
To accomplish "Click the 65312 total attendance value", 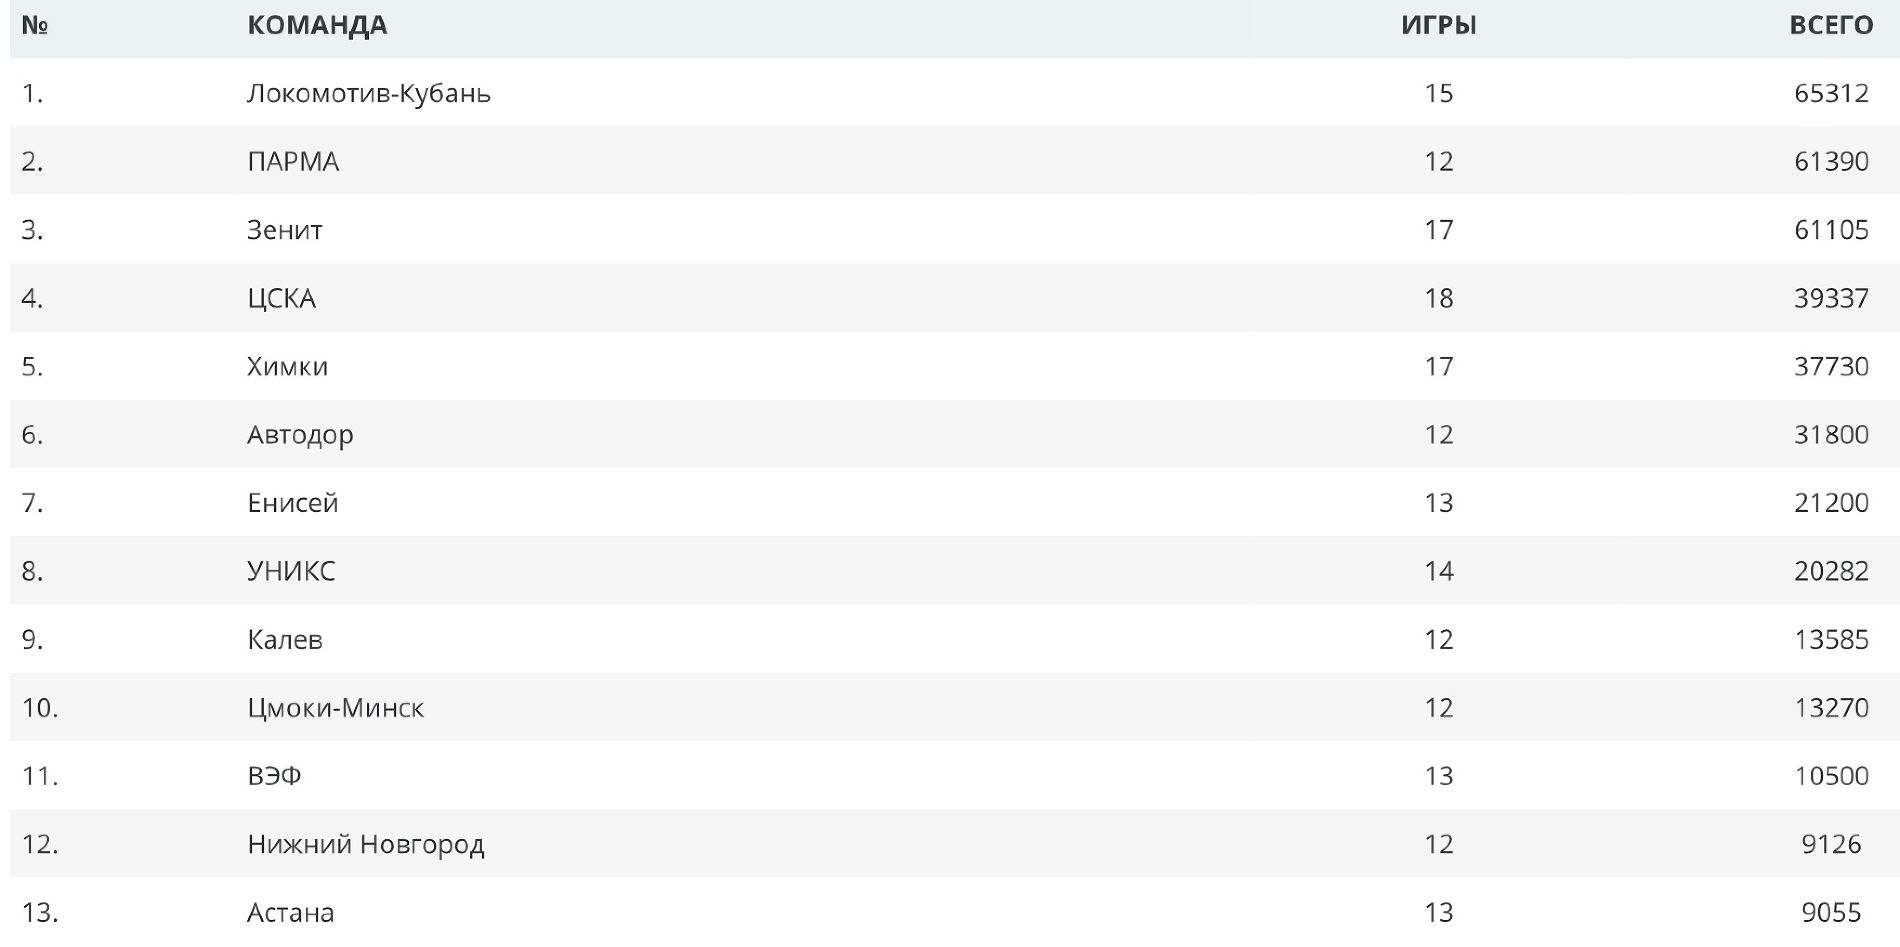I will (1830, 93).
